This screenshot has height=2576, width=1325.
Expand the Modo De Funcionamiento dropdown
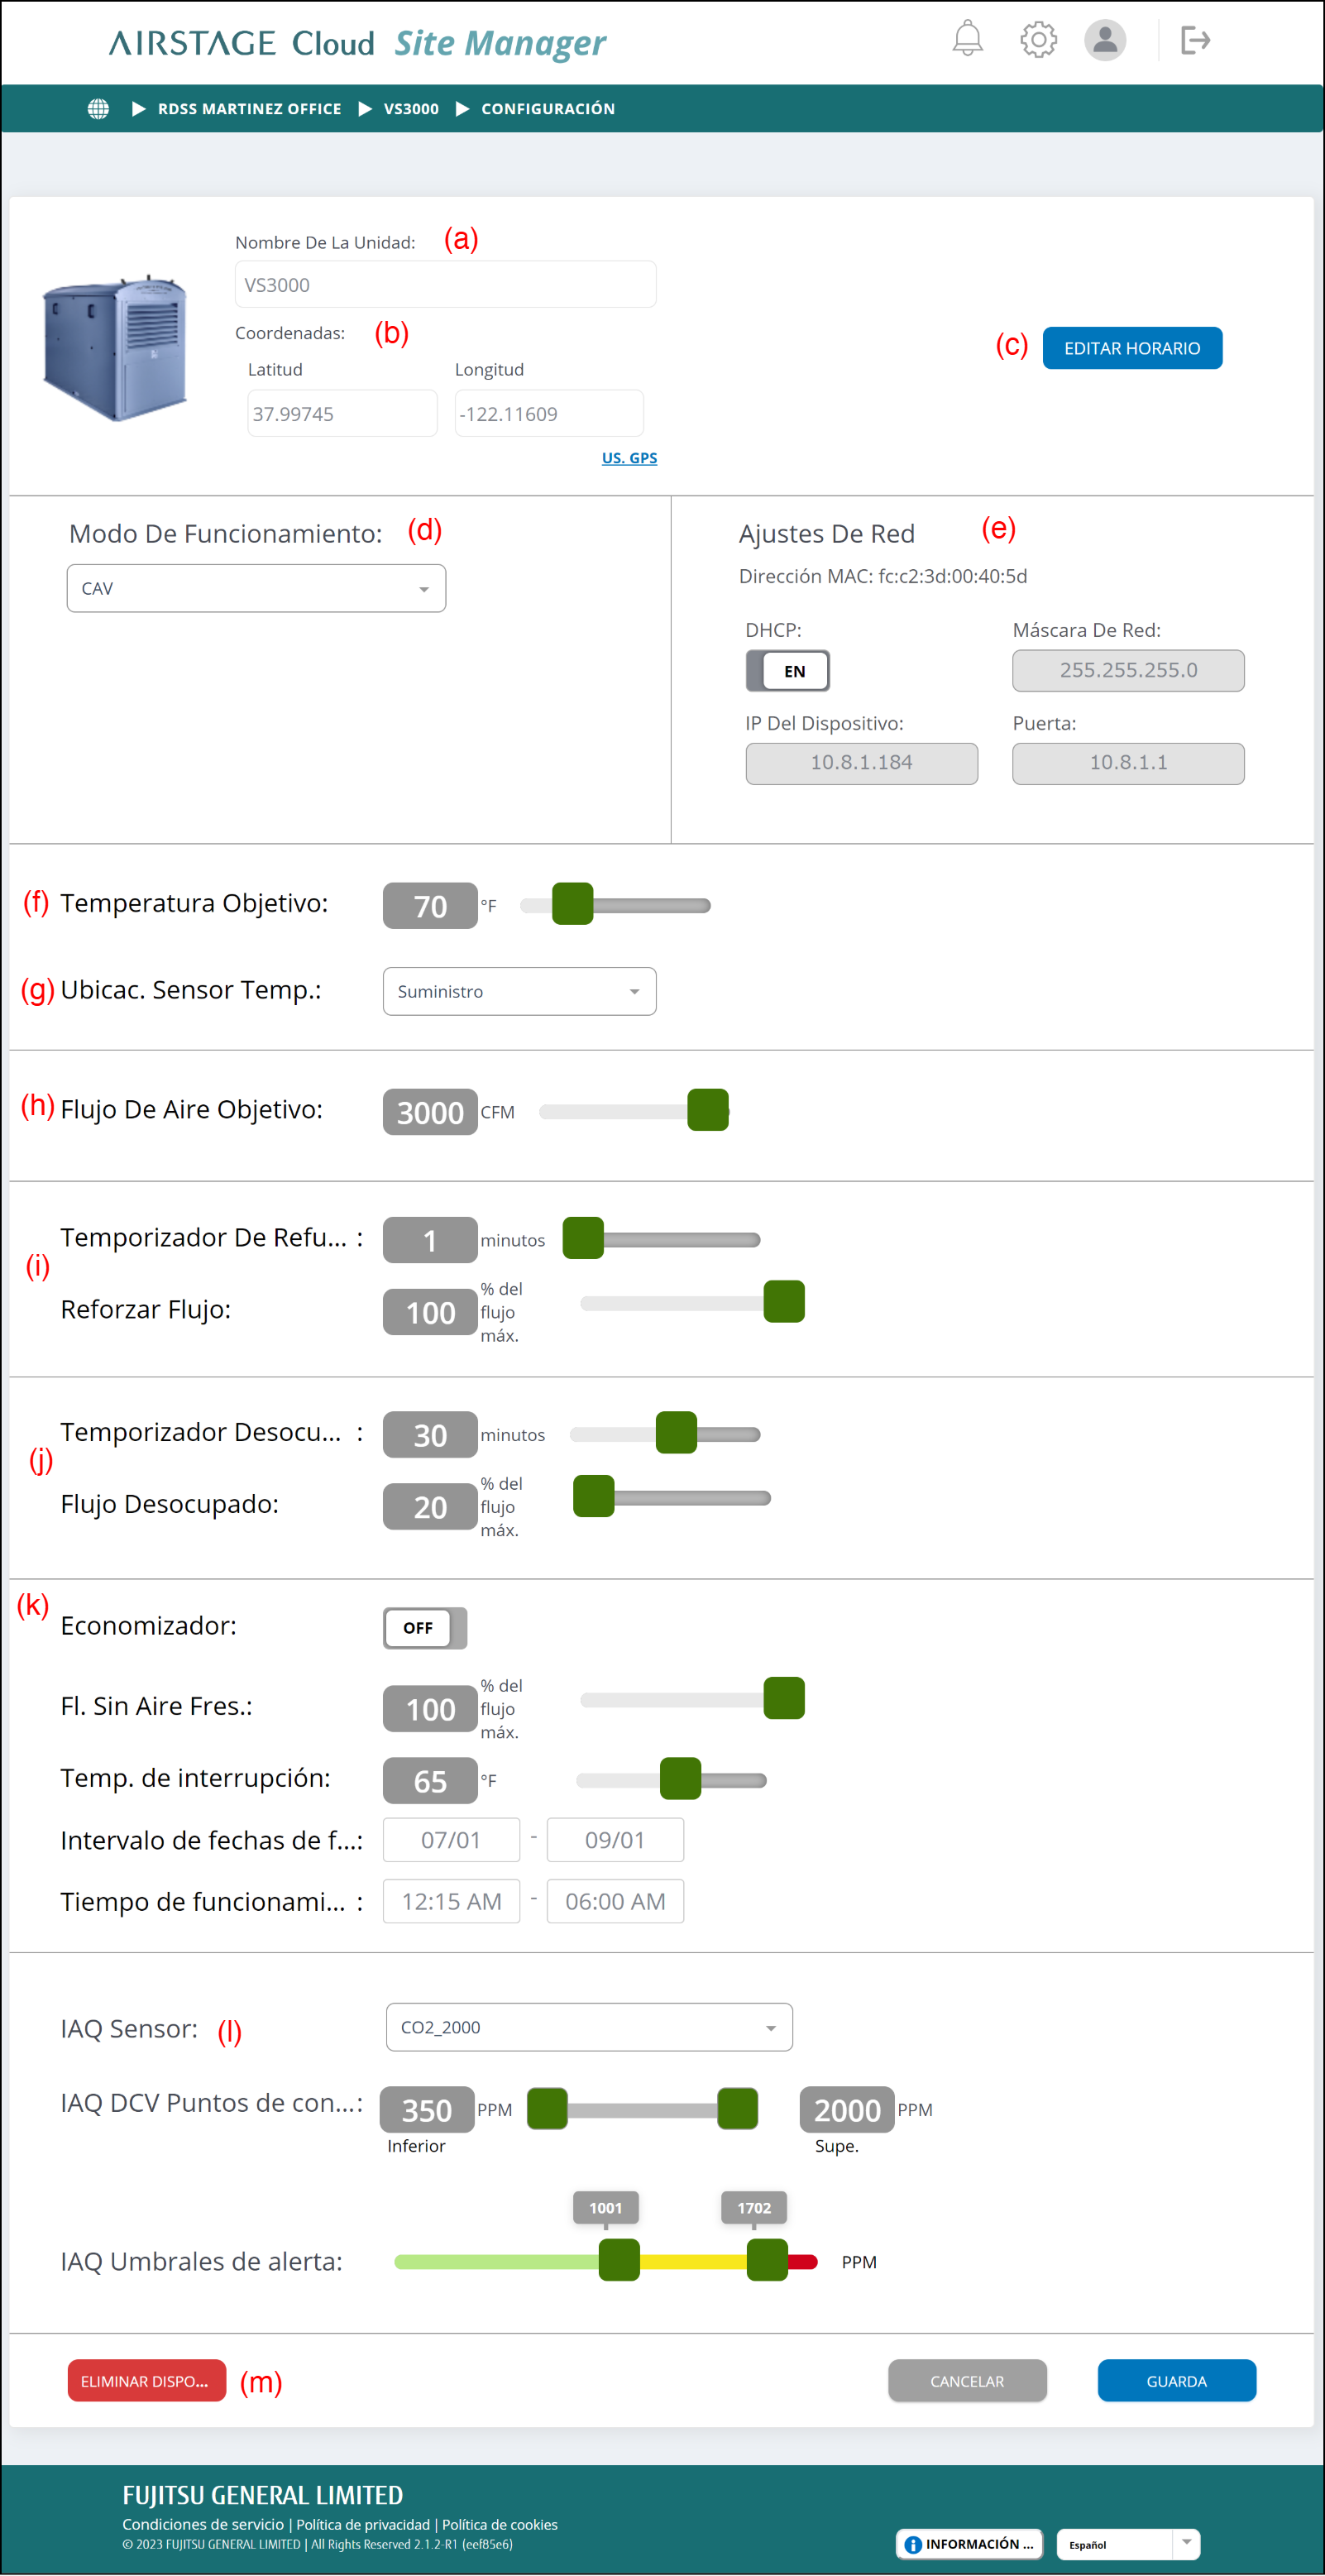[x=256, y=588]
